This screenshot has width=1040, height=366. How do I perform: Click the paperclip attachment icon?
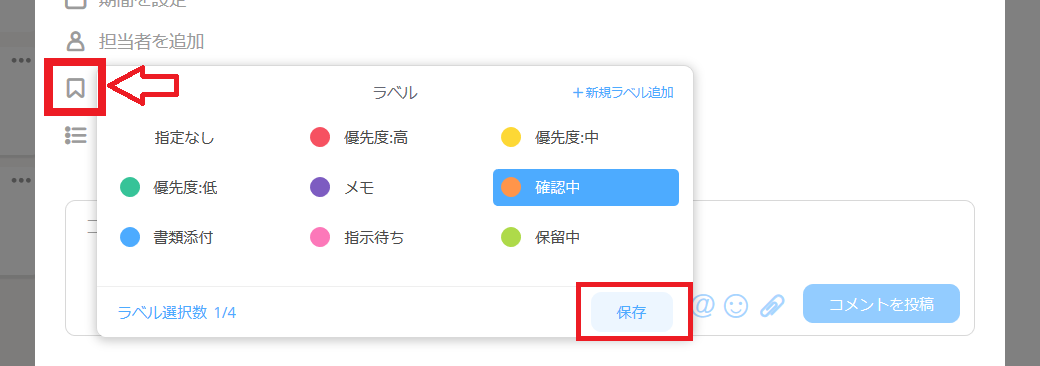[772, 305]
